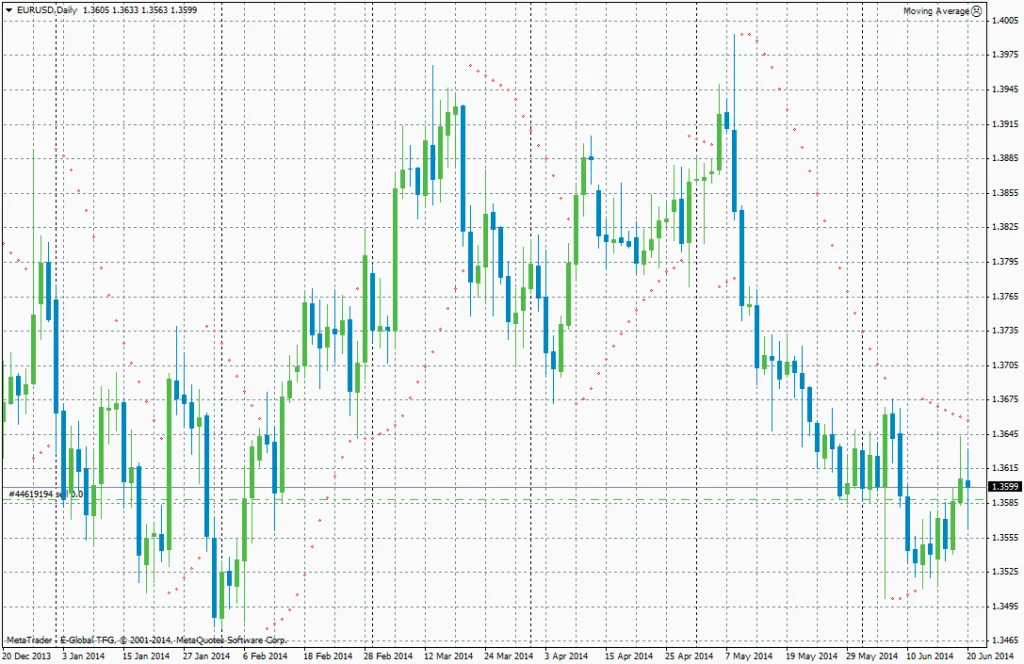
Task: Click the 10 Jun 2014 date label
Action: tap(930, 656)
